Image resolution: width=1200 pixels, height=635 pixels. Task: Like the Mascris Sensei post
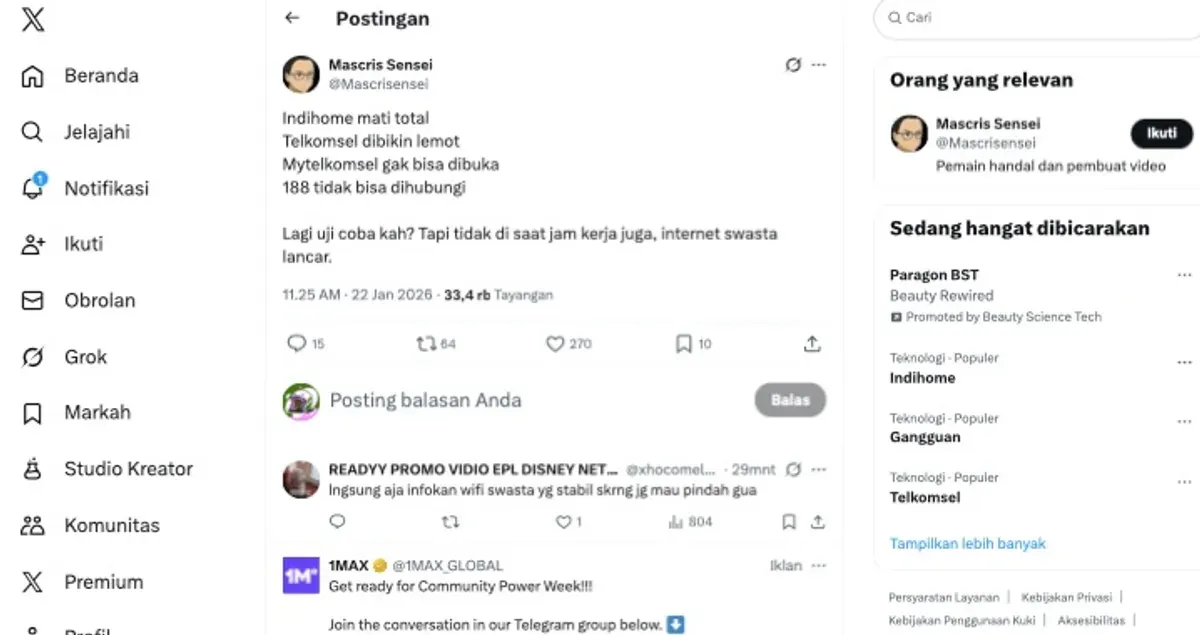coord(568,344)
